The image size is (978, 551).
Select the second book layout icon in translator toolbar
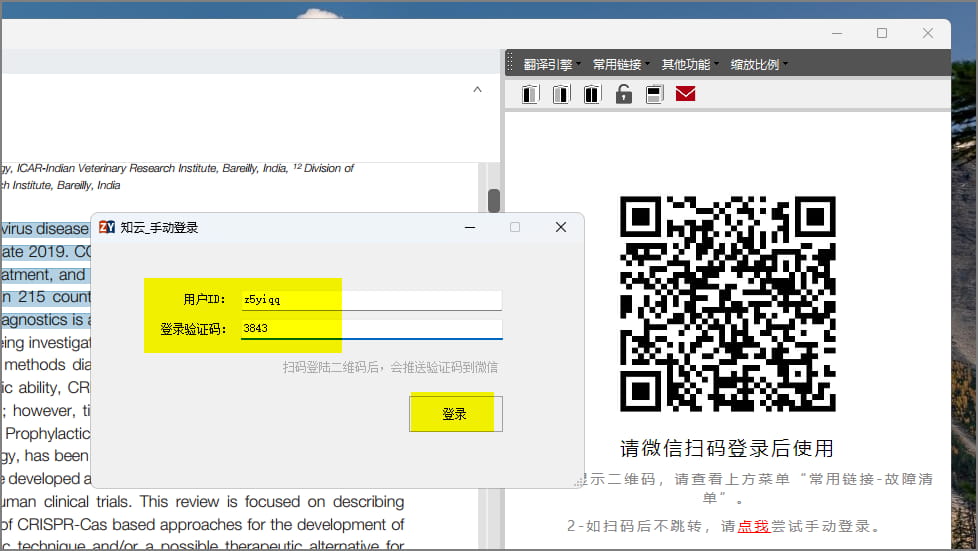pyautogui.click(x=561, y=94)
